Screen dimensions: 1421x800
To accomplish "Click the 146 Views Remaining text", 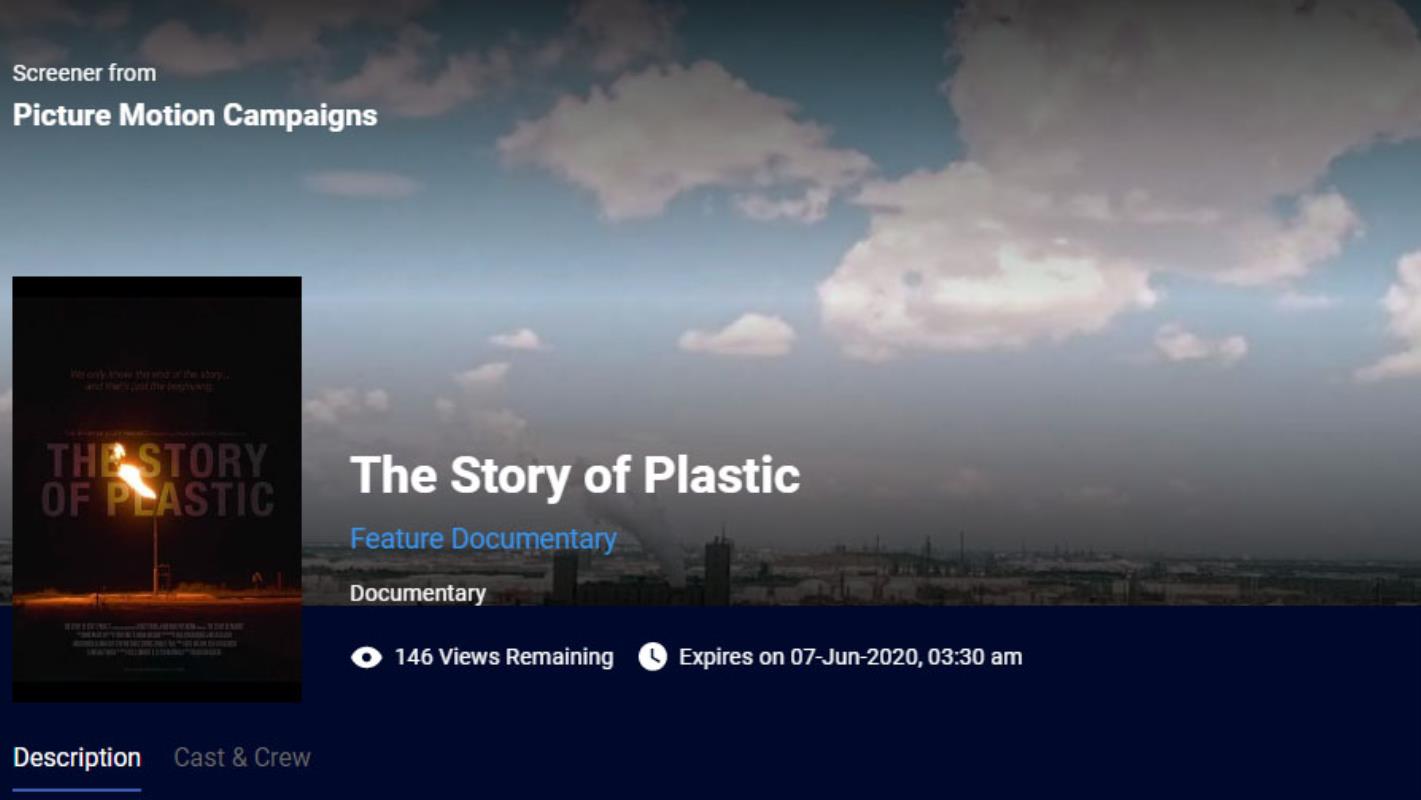I will point(504,657).
